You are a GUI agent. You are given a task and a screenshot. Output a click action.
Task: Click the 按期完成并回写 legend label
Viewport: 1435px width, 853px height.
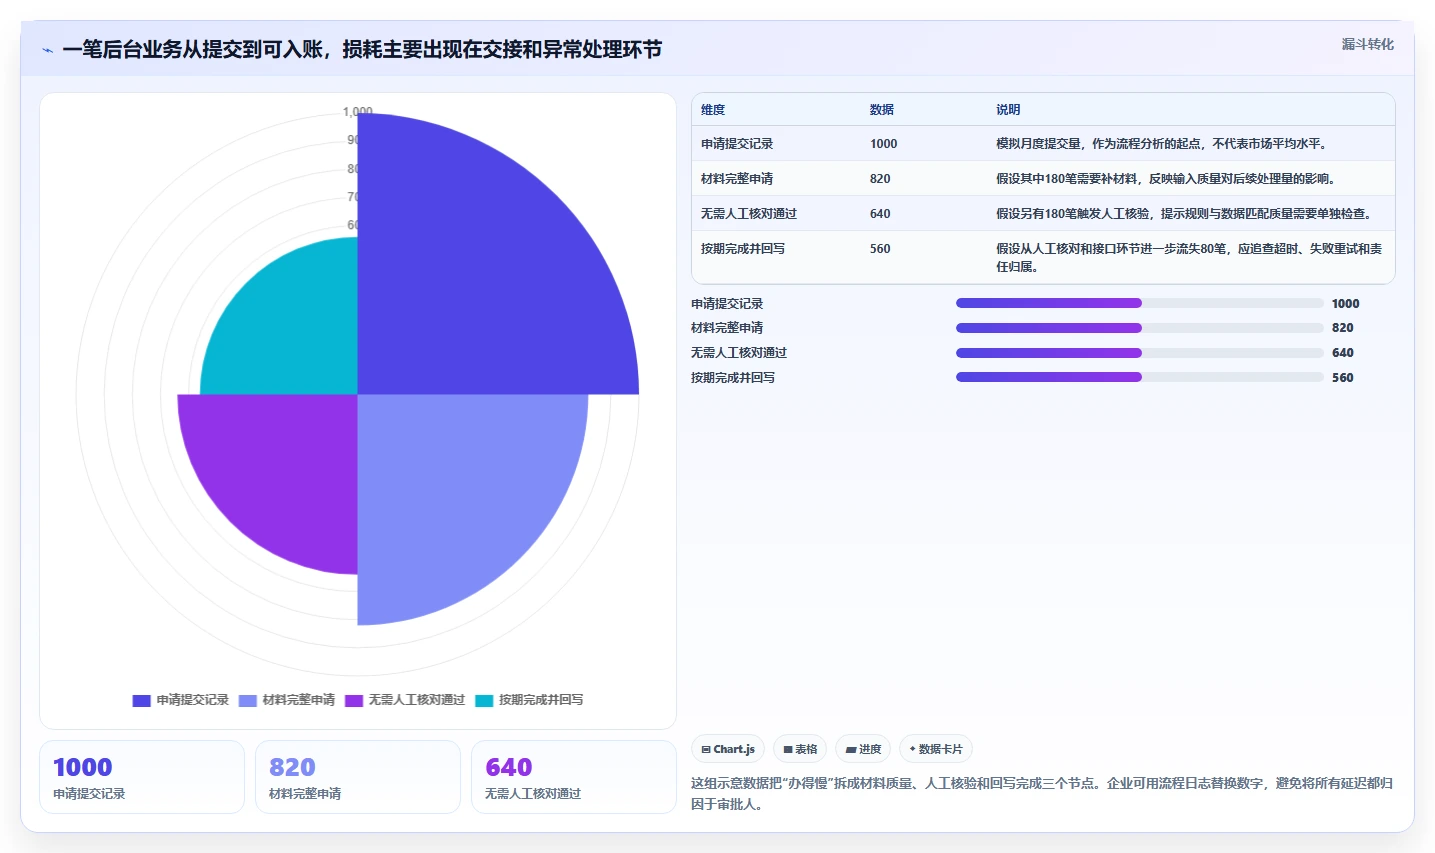coord(541,700)
